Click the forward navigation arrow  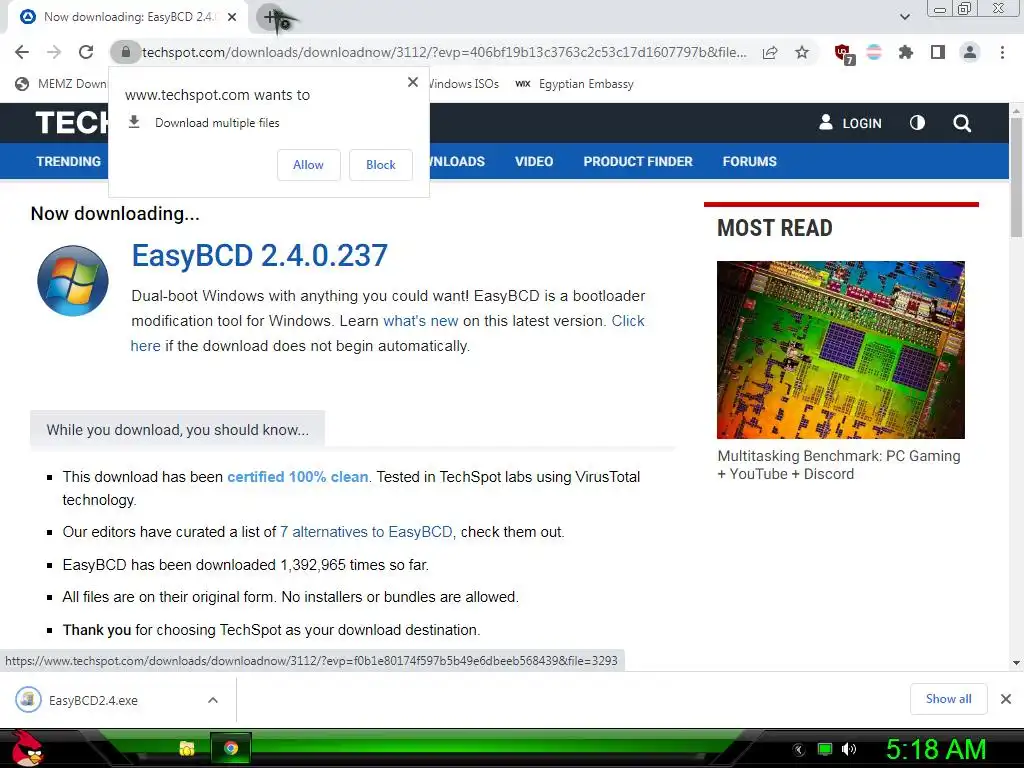(54, 52)
